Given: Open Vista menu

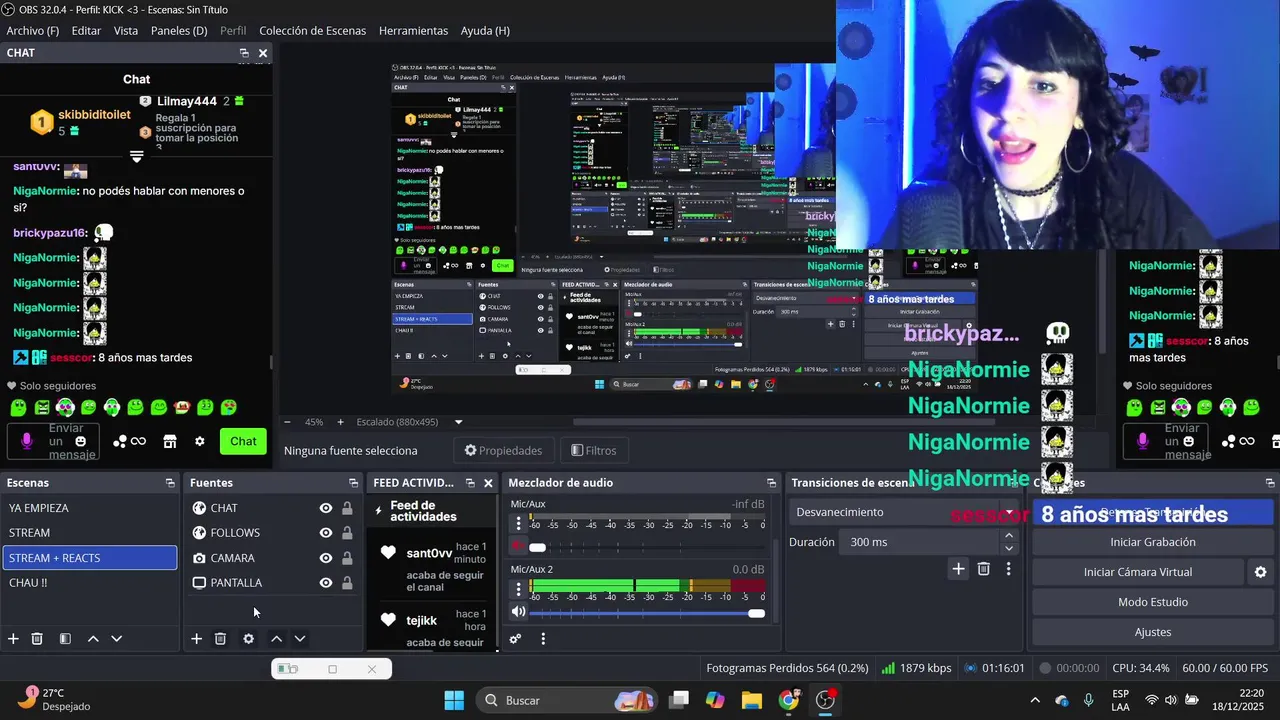Looking at the screenshot, I should (x=126, y=31).
